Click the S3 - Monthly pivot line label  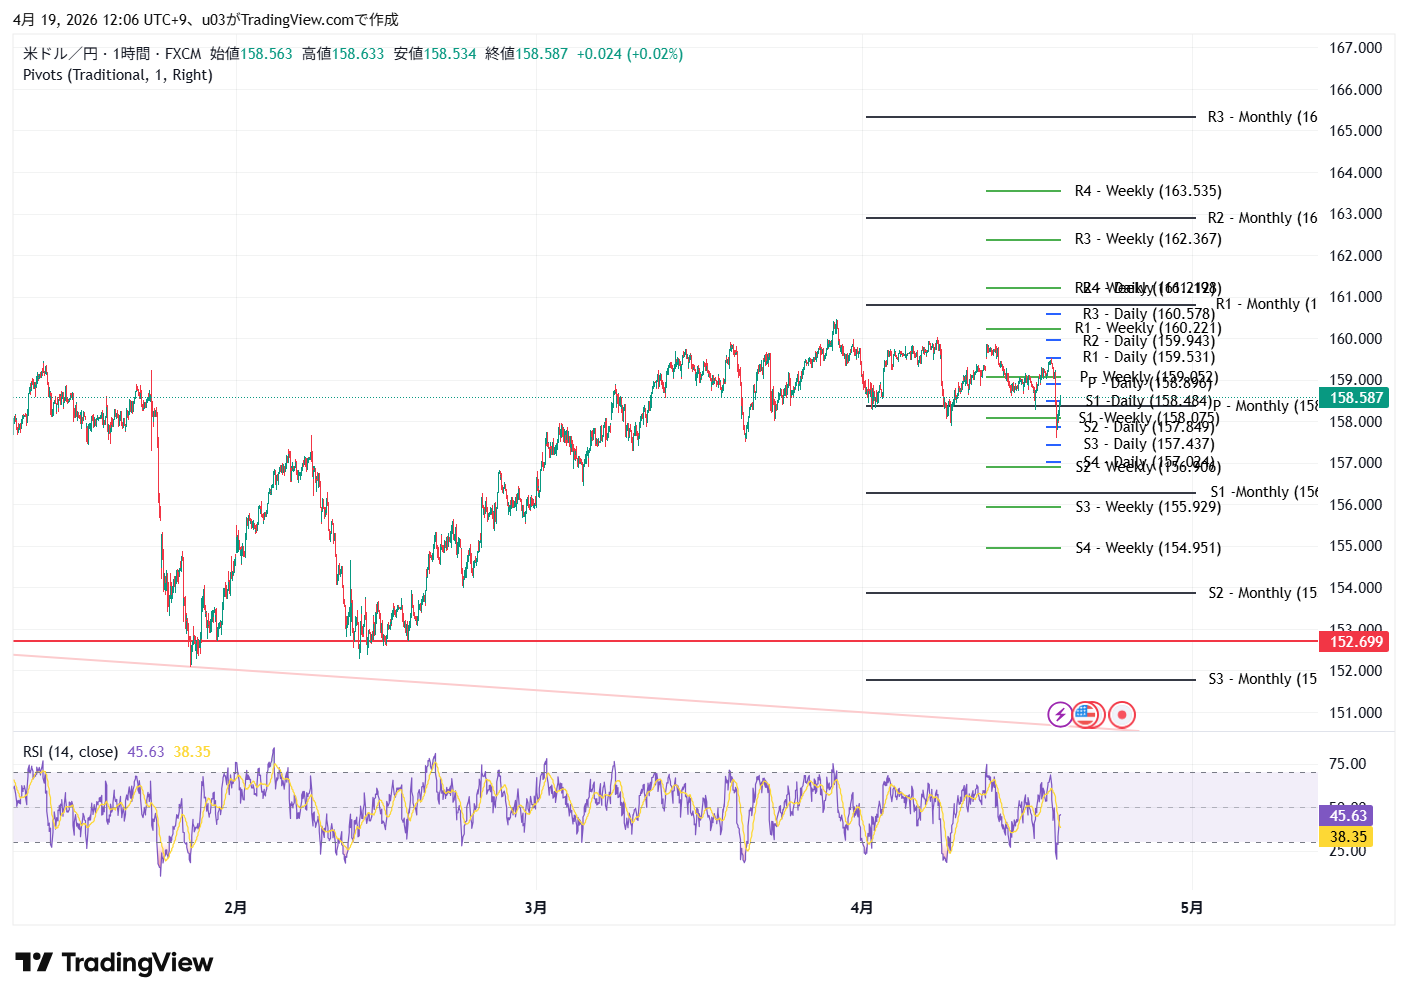(1261, 679)
